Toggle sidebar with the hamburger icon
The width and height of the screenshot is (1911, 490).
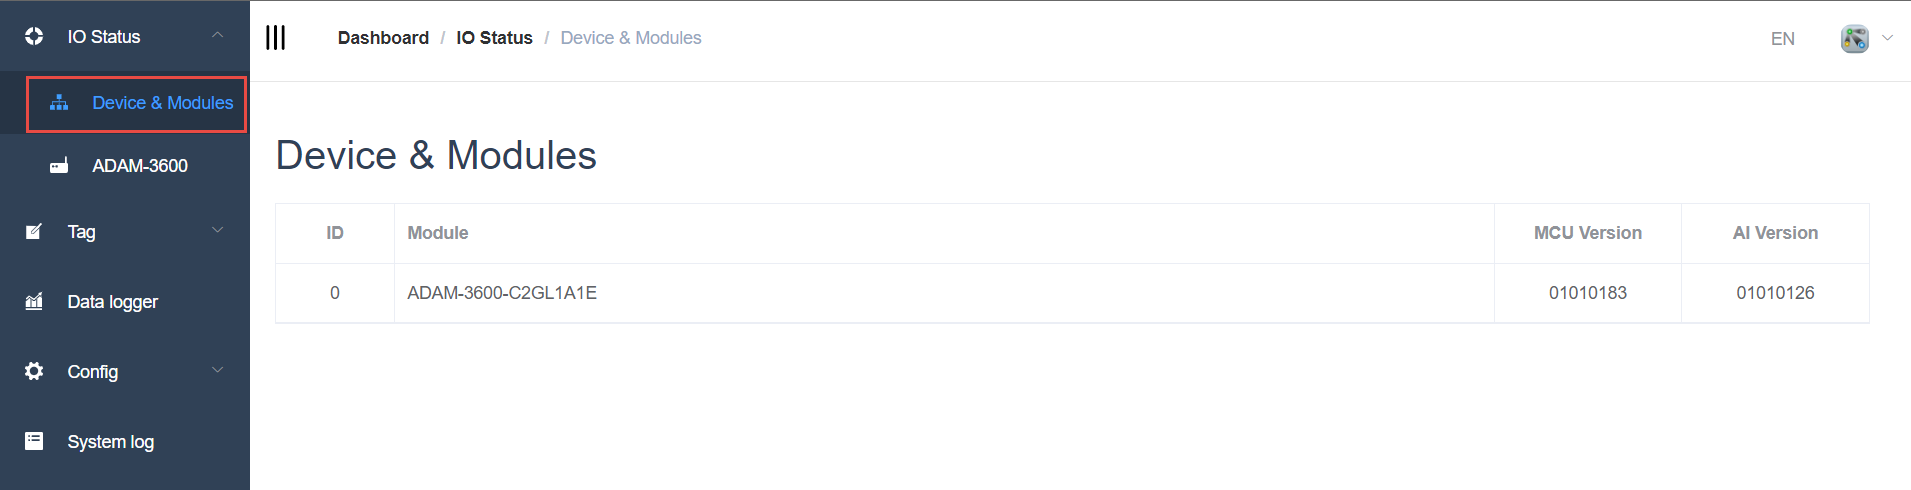[x=276, y=38]
